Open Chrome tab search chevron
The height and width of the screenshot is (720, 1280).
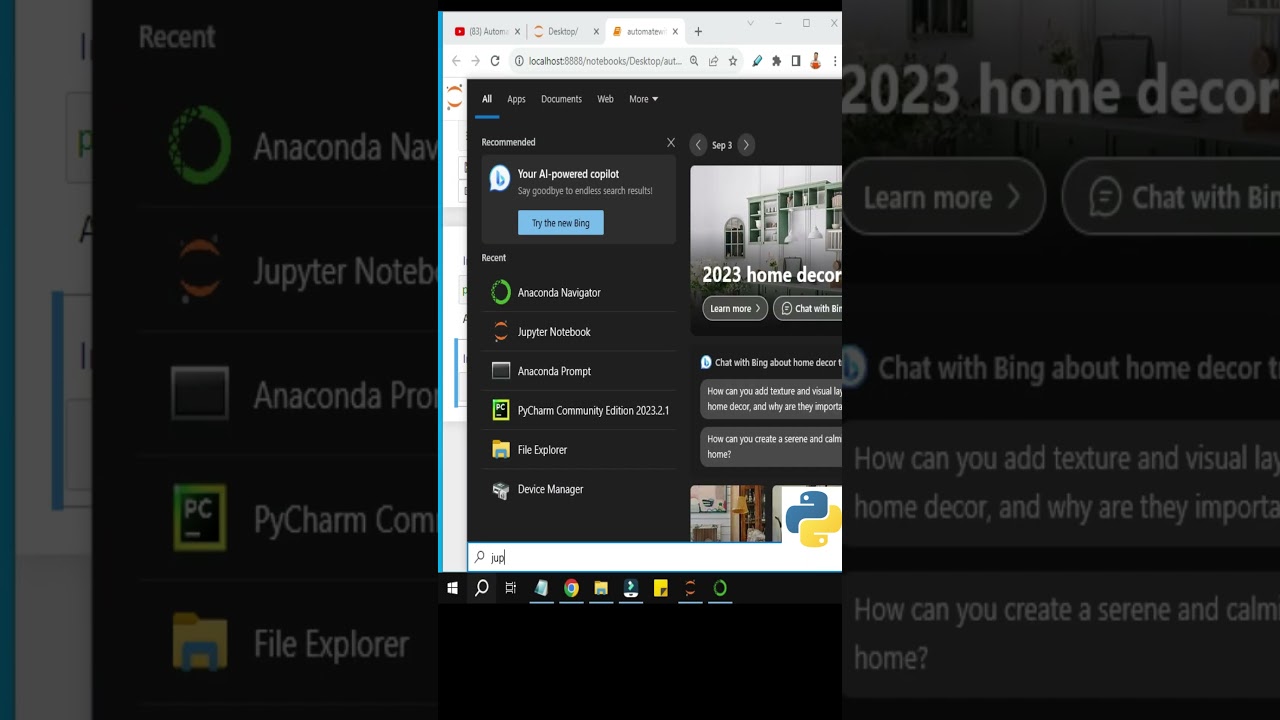(750, 22)
